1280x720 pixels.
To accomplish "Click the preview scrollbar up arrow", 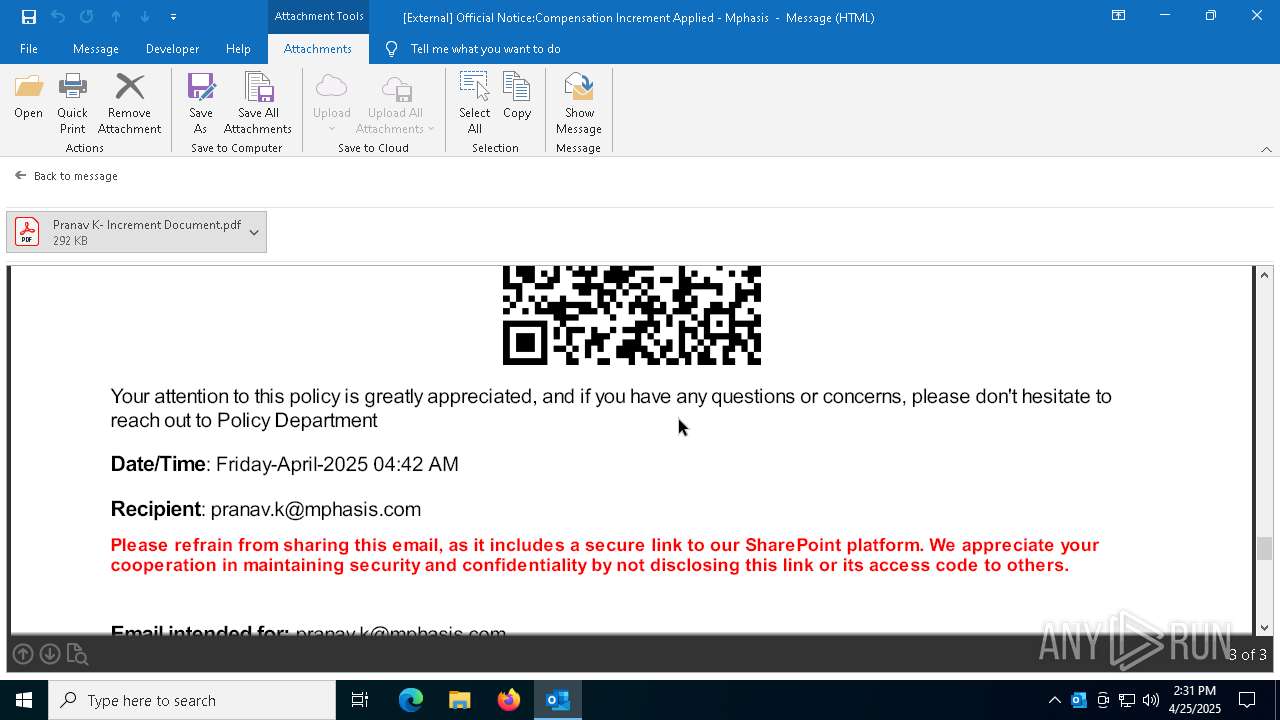I will click(1264, 275).
